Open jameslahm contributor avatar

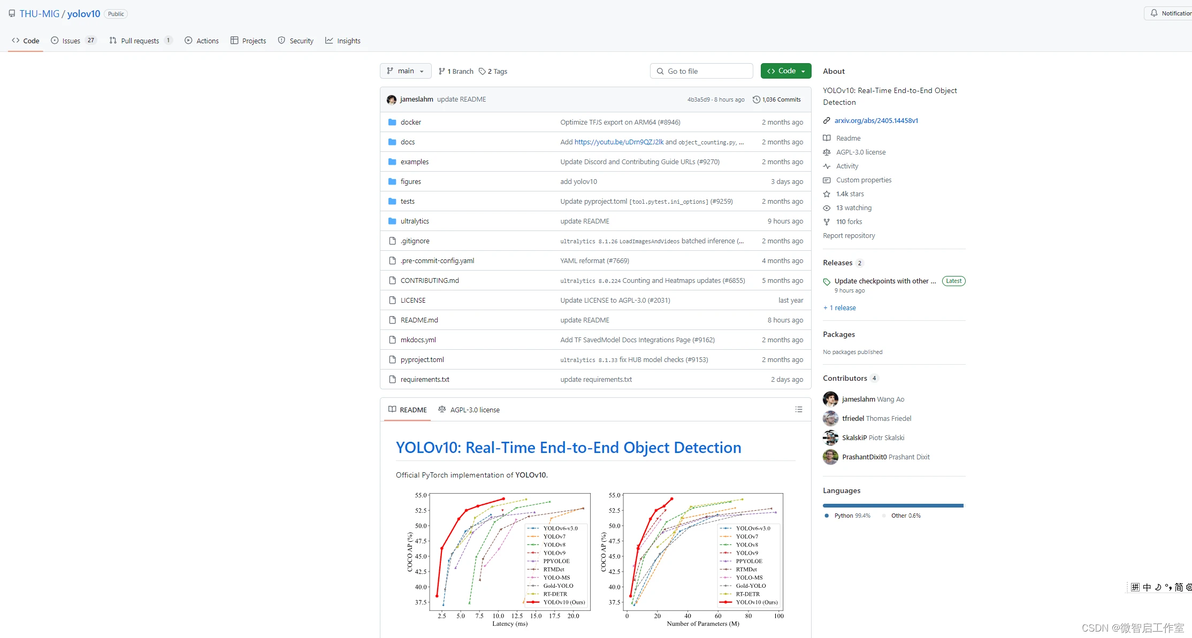click(830, 399)
